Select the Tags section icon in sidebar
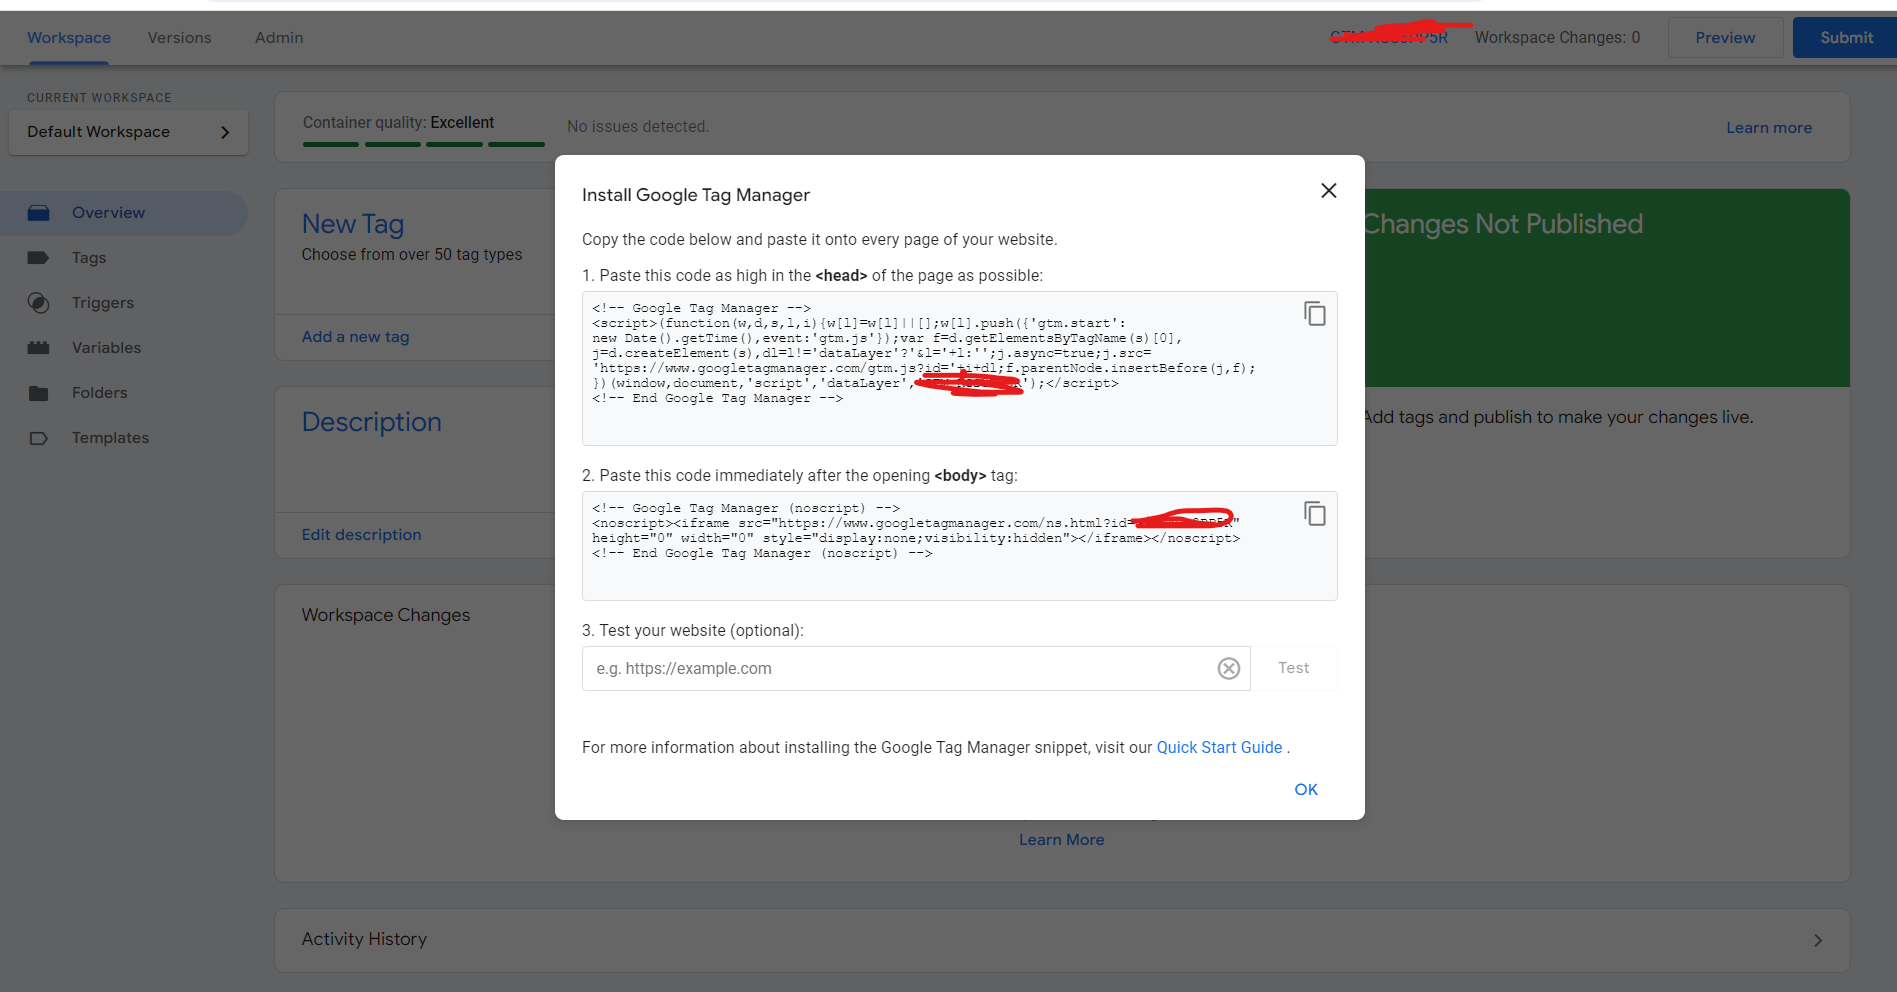The image size is (1897, 992). click(x=38, y=257)
